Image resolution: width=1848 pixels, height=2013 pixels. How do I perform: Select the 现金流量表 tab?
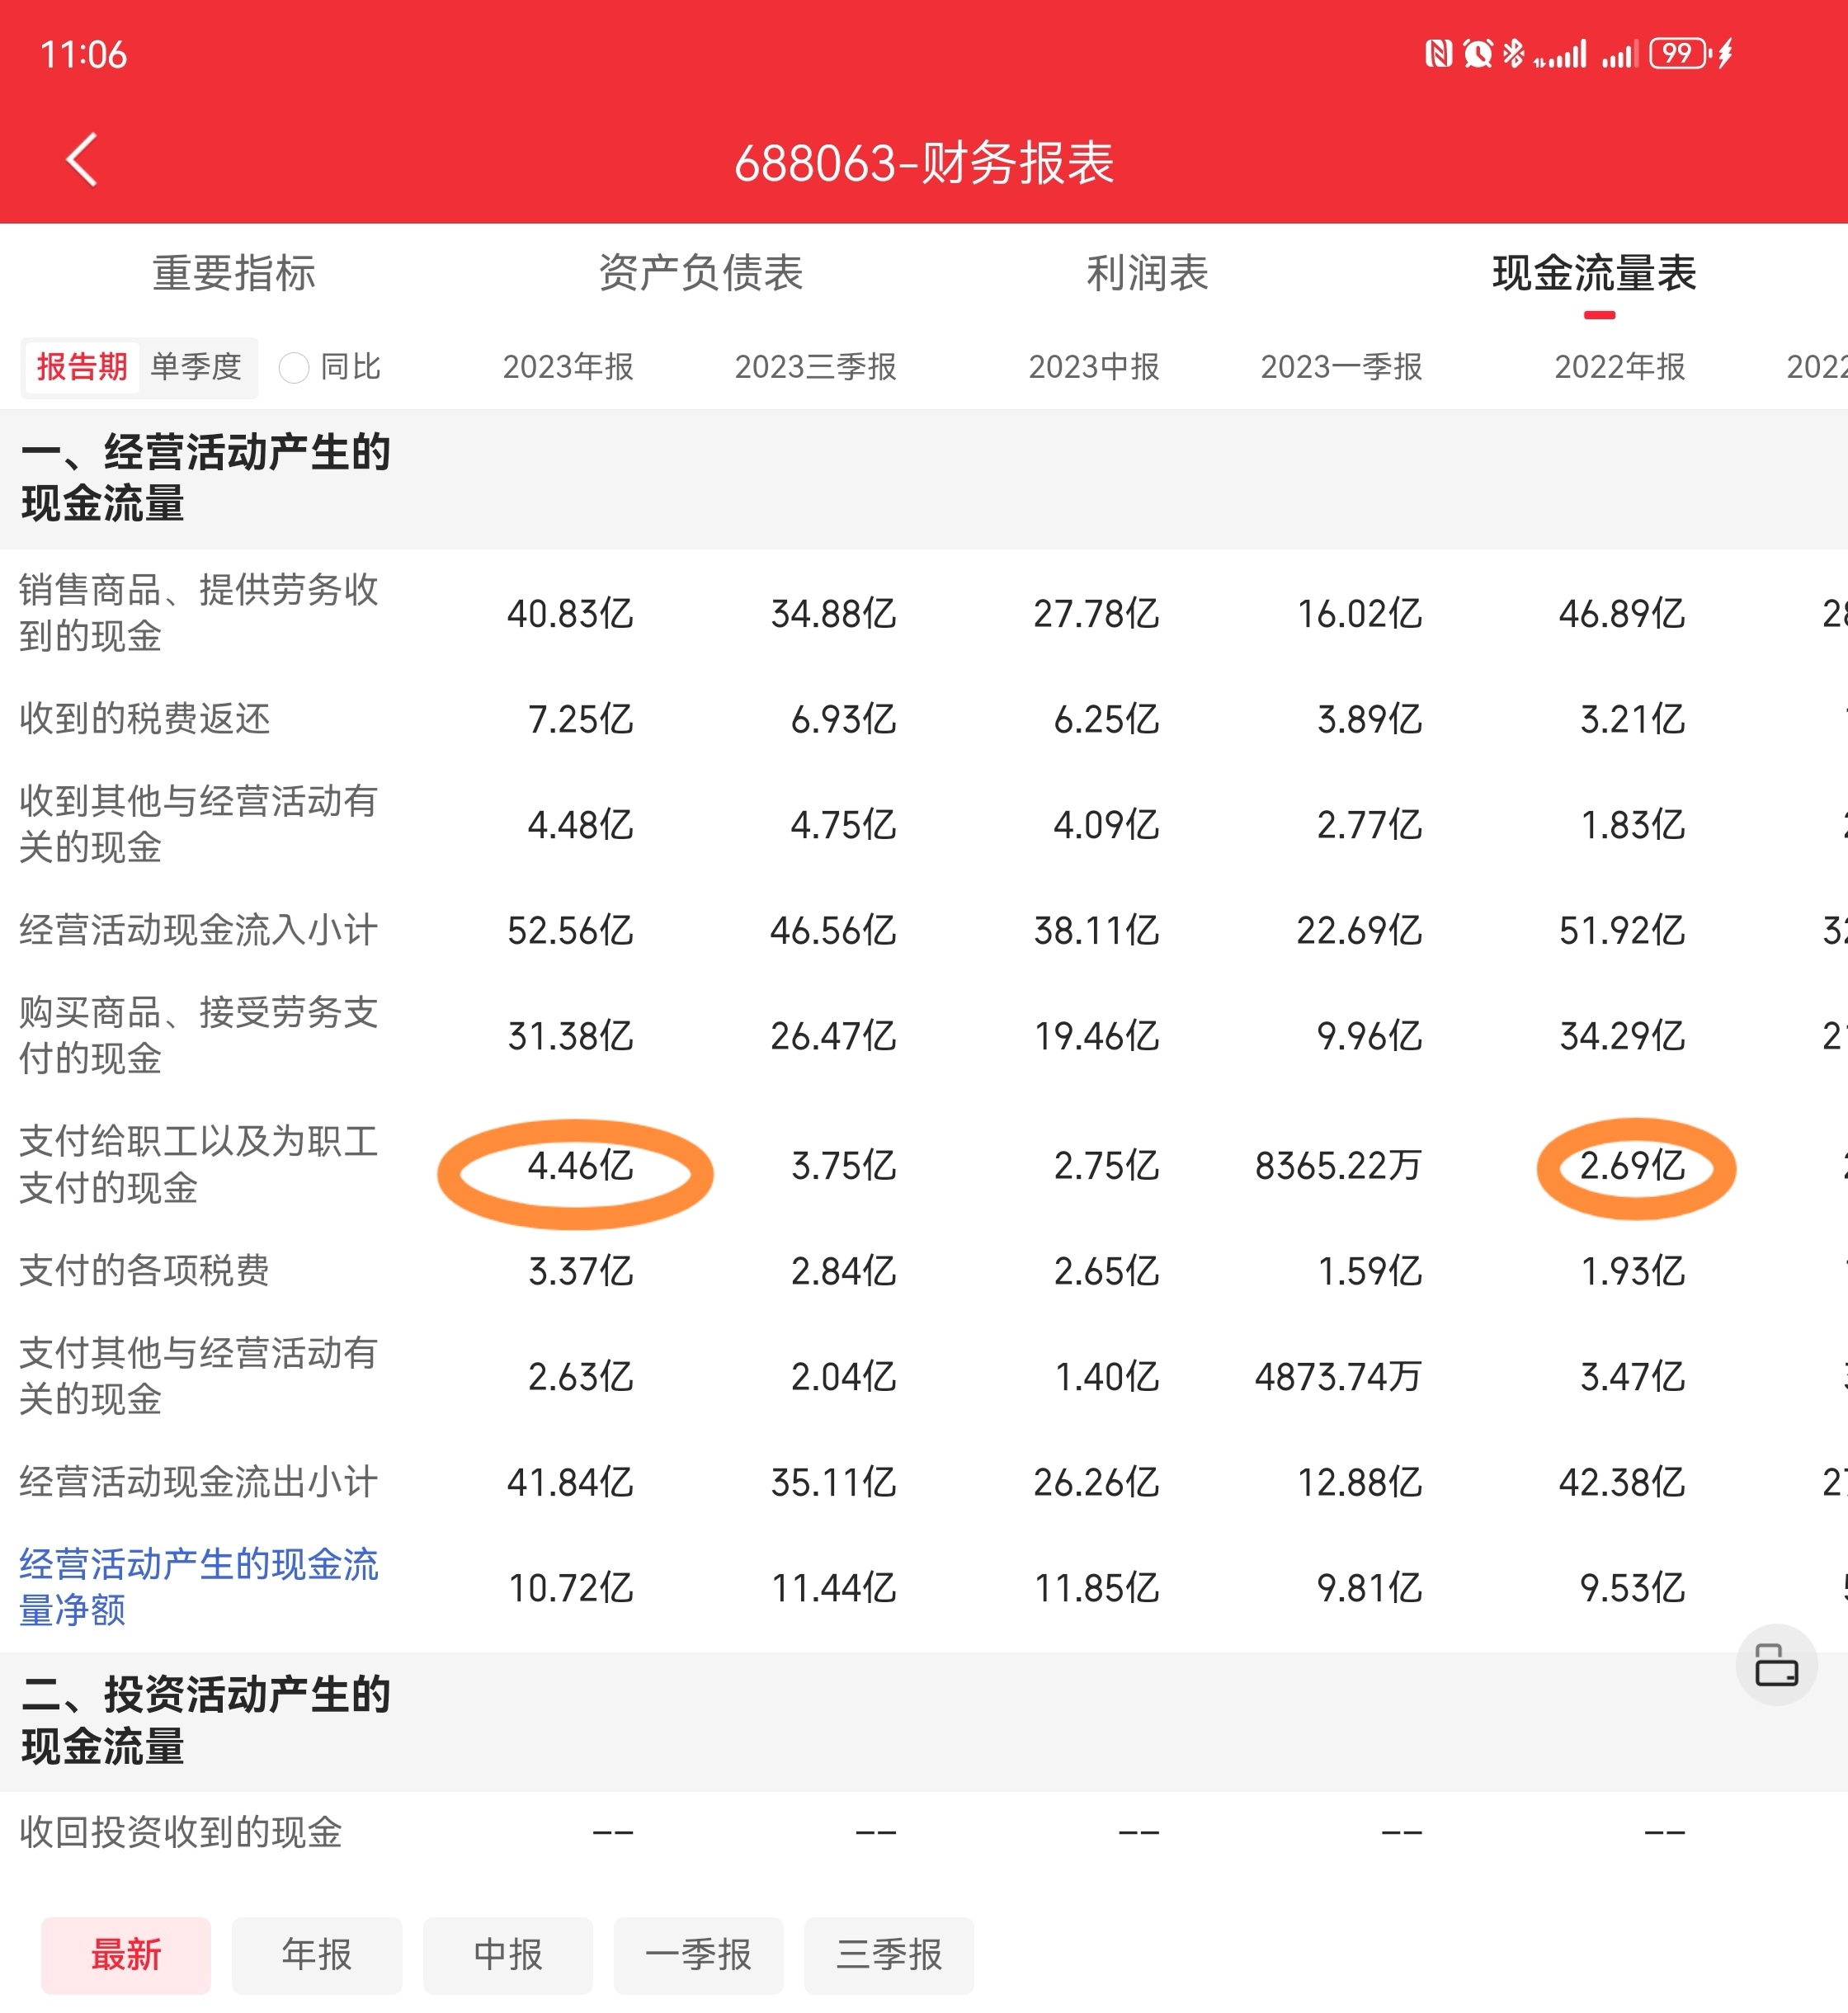pos(1594,273)
